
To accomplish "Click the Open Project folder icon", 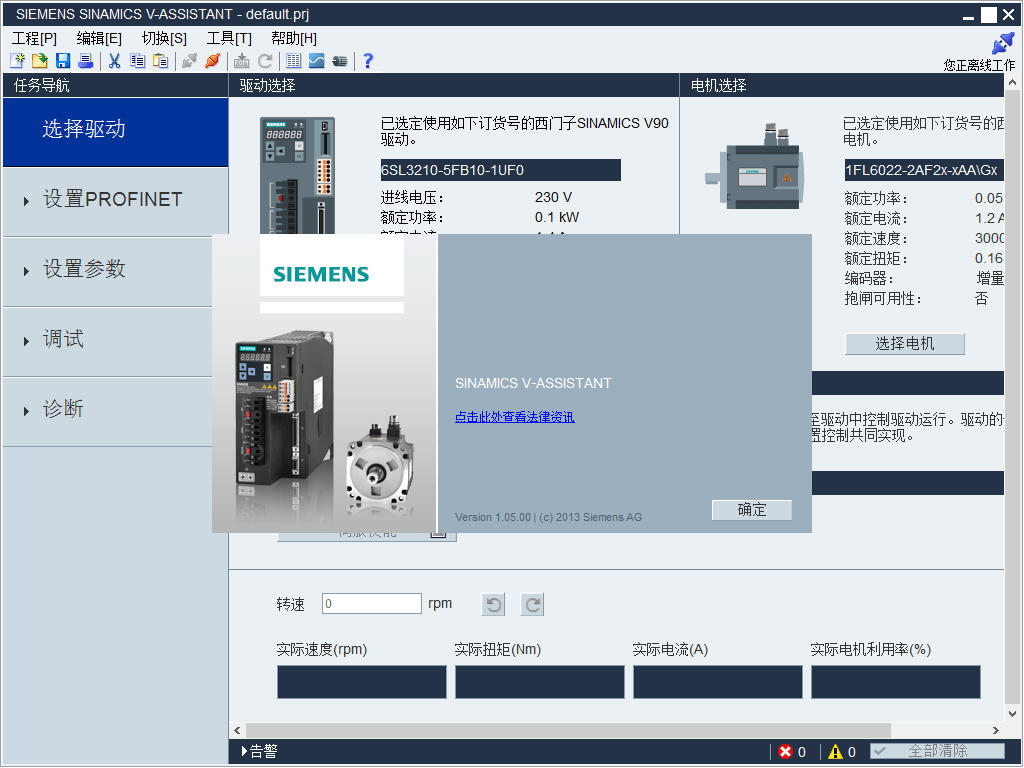I will pyautogui.click(x=40, y=61).
